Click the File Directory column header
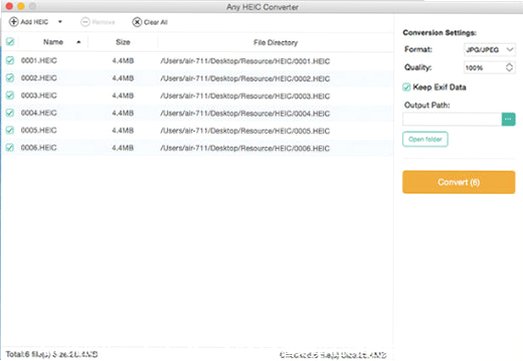This screenshot has height=361, width=523. coord(276,42)
